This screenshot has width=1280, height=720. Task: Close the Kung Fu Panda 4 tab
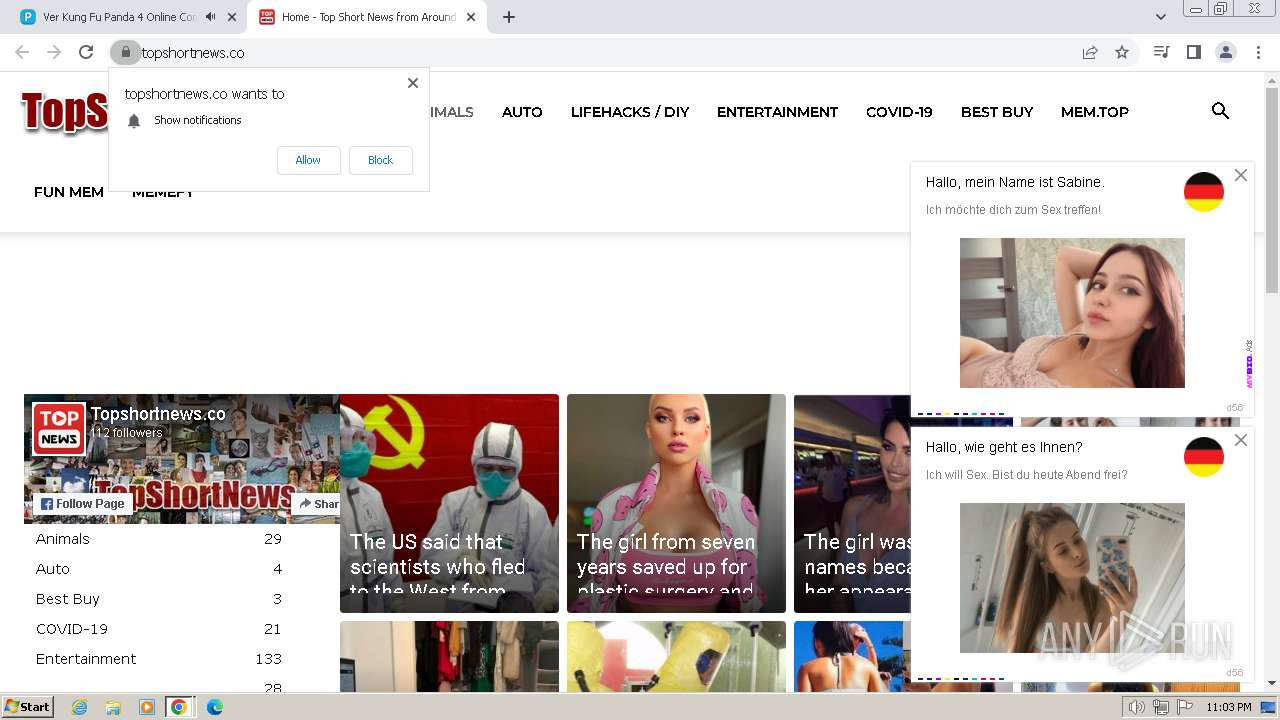pyautogui.click(x=232, y=17)
